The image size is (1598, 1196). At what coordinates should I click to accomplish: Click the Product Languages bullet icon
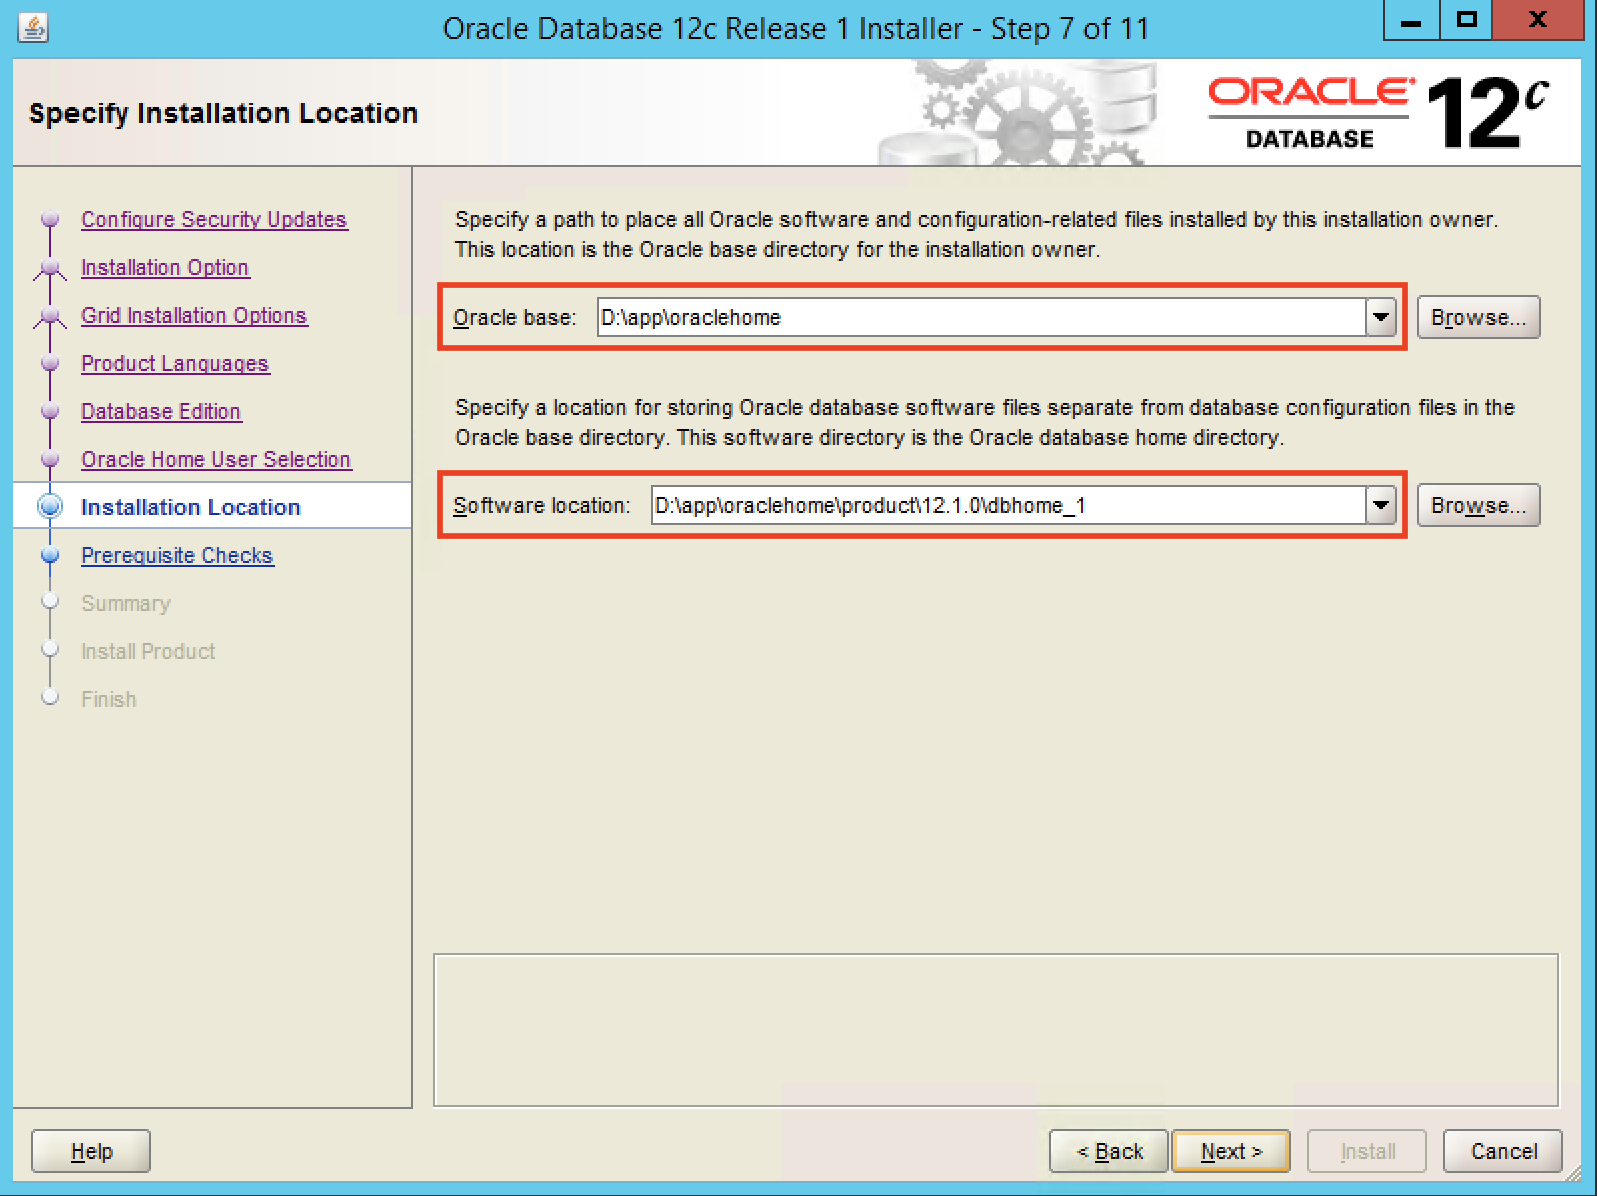50,363
